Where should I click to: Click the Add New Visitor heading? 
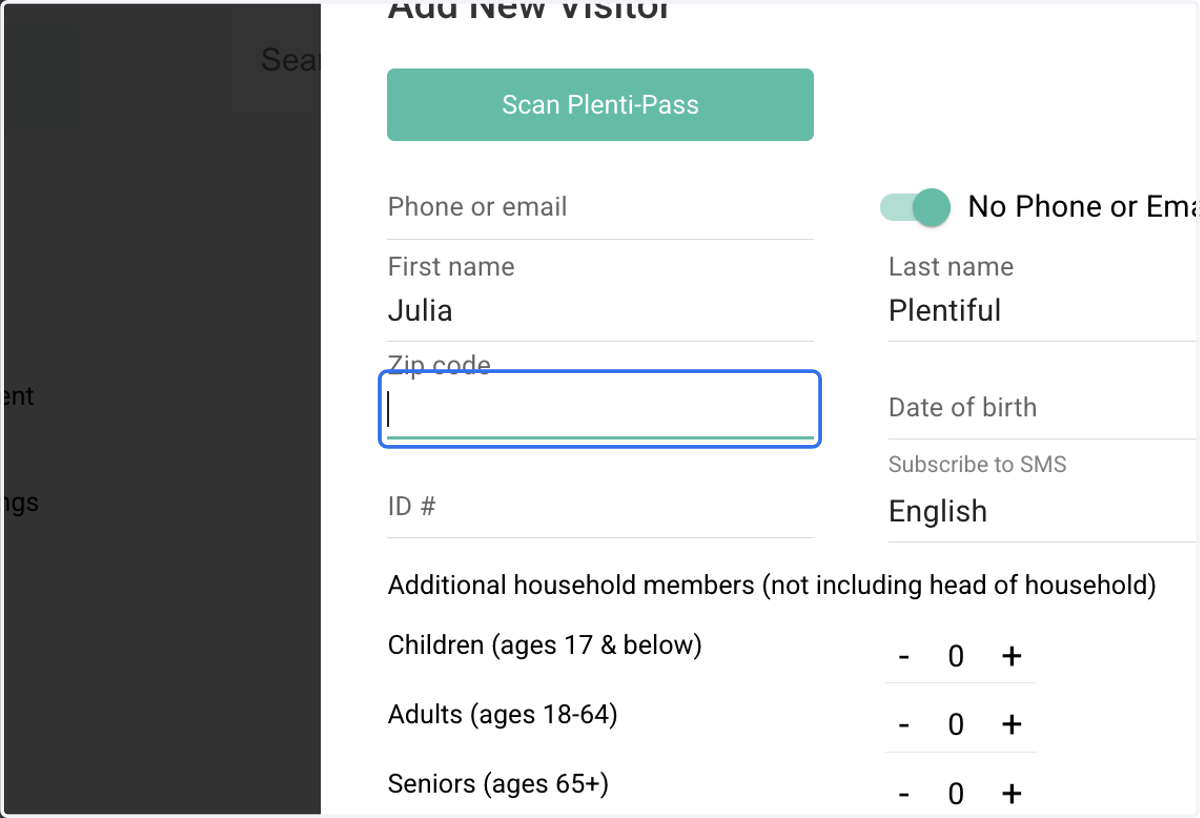coord(529,10)
